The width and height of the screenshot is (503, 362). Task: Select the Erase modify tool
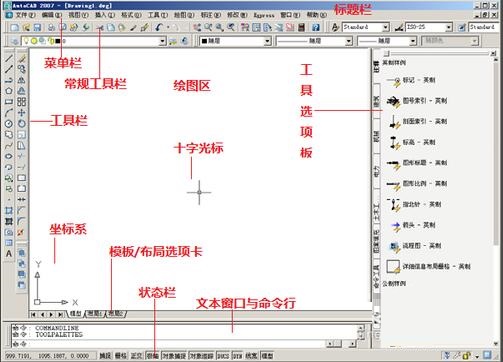(22, 59)
